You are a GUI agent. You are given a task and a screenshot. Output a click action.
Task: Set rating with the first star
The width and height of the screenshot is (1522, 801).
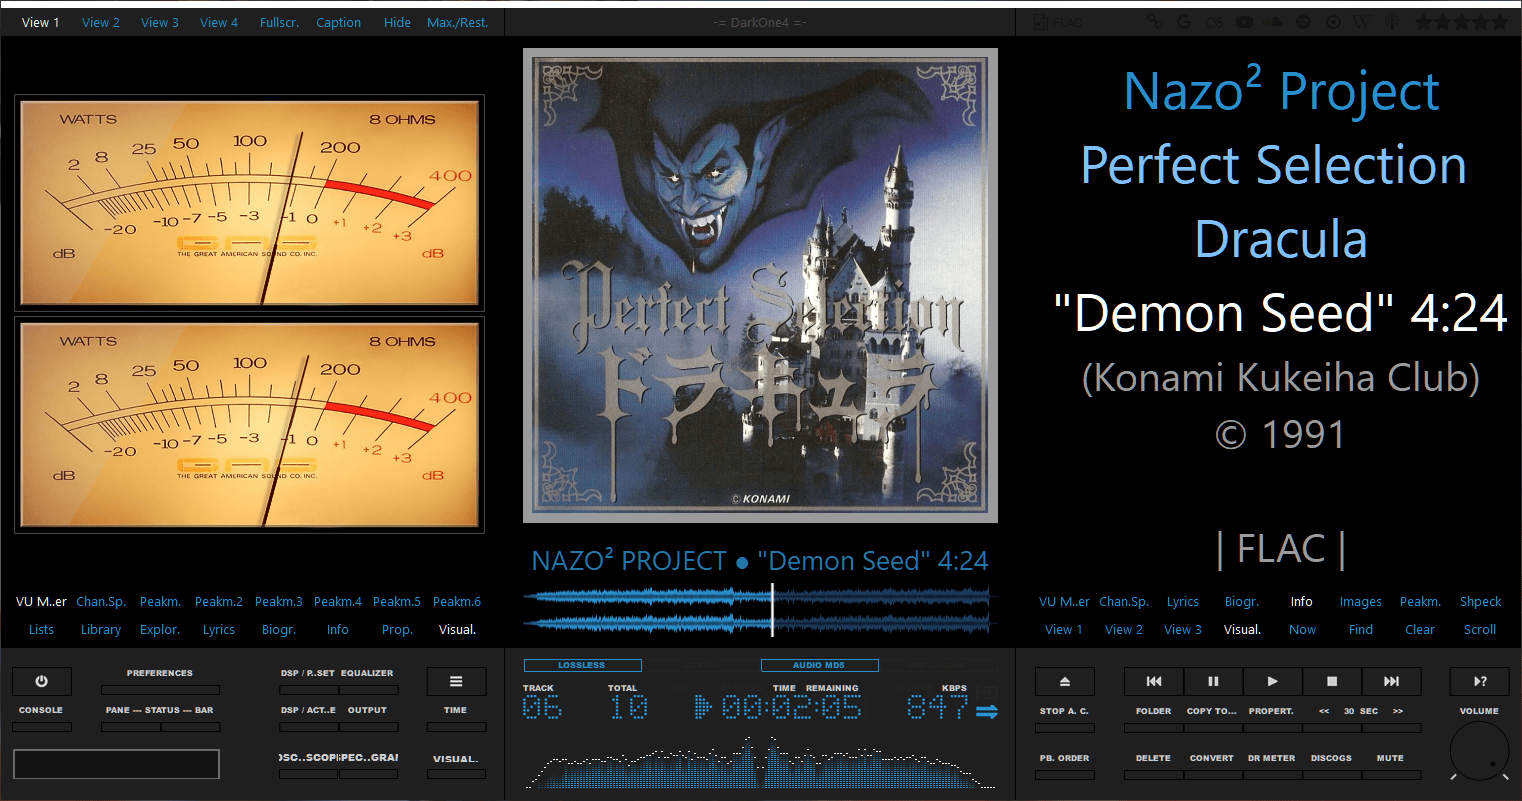1424,22
